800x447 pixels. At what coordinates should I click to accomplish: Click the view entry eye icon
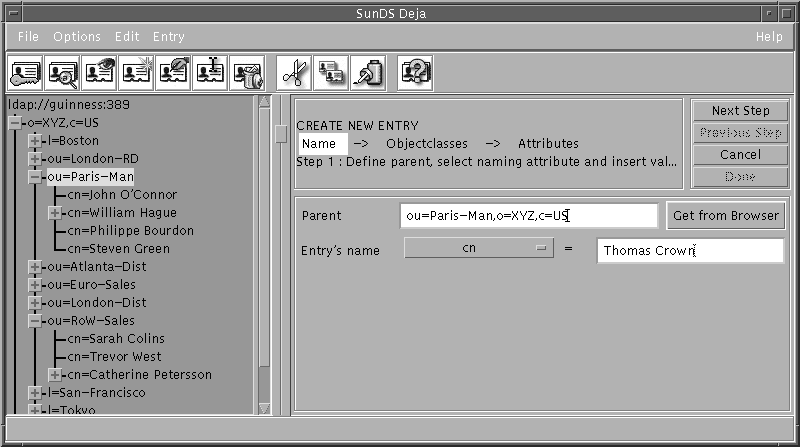[x=99, y=73]
